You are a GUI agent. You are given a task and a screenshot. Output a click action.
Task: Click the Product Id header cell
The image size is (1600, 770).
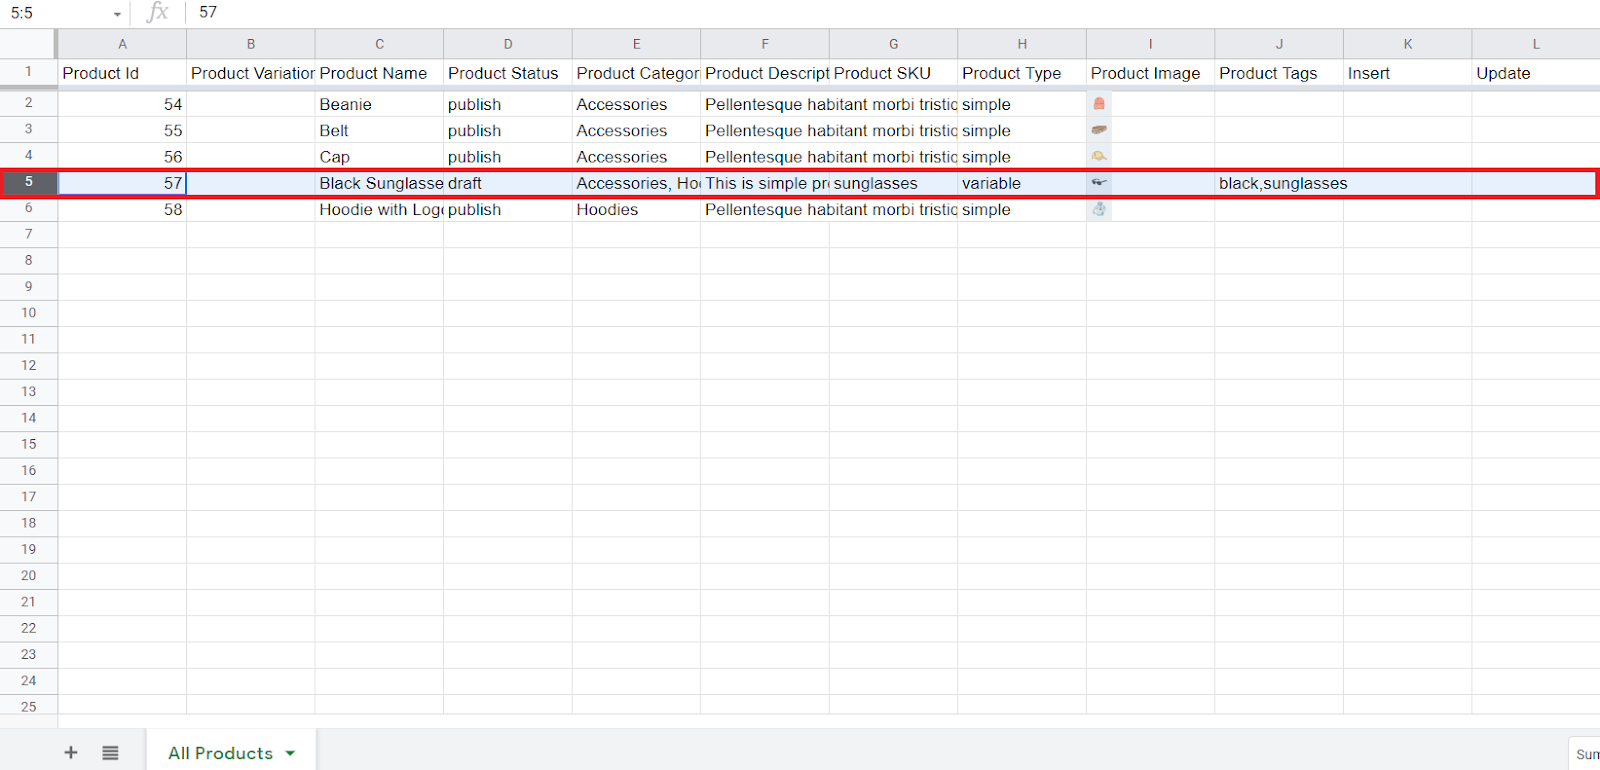tap(122, 73)
